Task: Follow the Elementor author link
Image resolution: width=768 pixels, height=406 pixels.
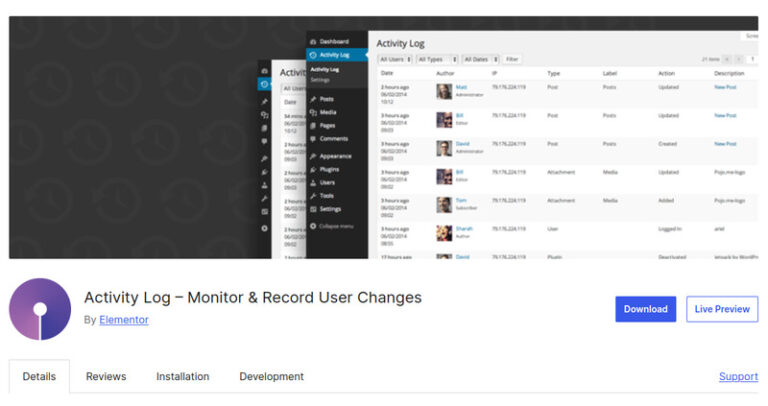Action: tap(124, 320)
